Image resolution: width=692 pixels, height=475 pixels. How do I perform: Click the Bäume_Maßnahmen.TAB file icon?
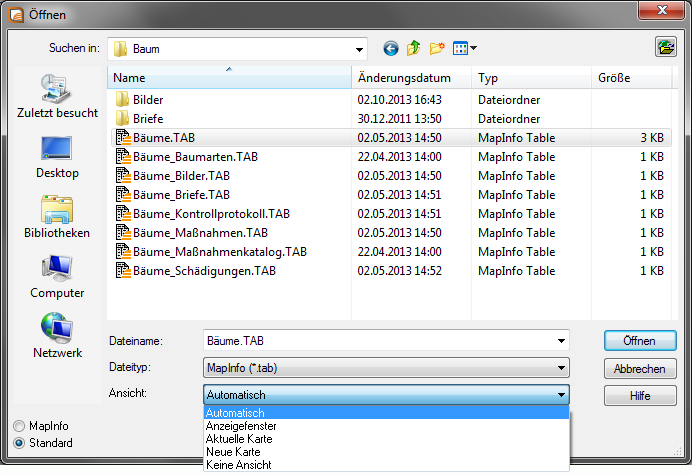(x=123, y=232)
